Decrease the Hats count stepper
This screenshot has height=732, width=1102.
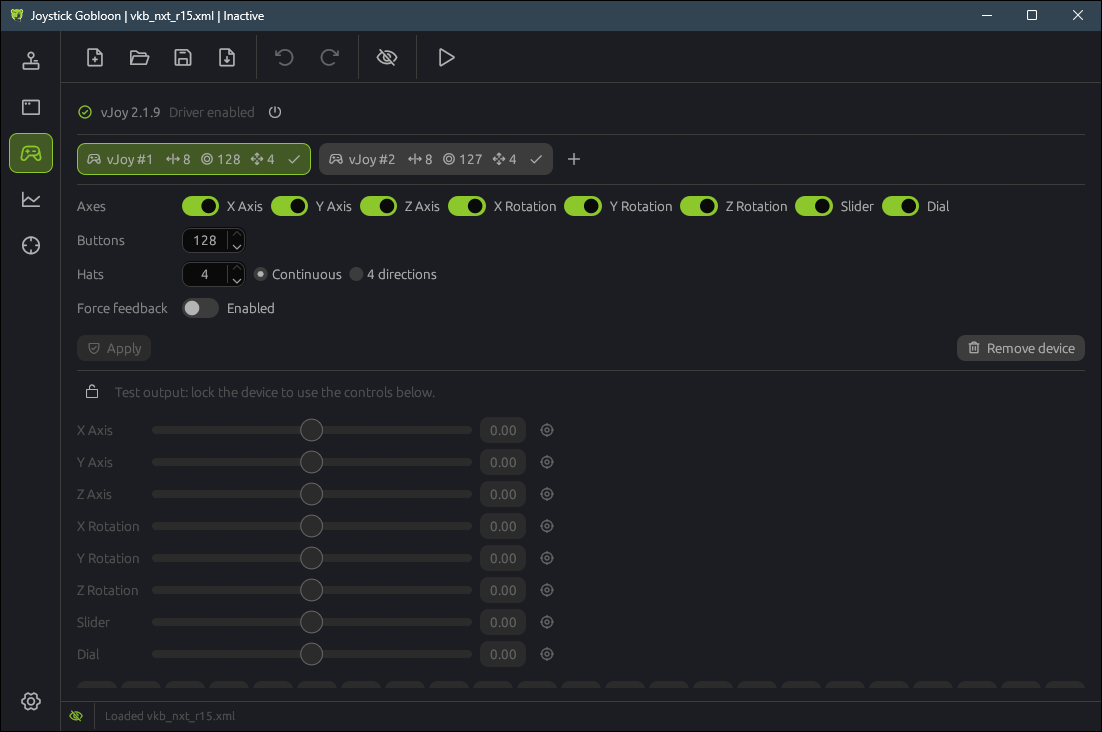[x=237, y=280]
